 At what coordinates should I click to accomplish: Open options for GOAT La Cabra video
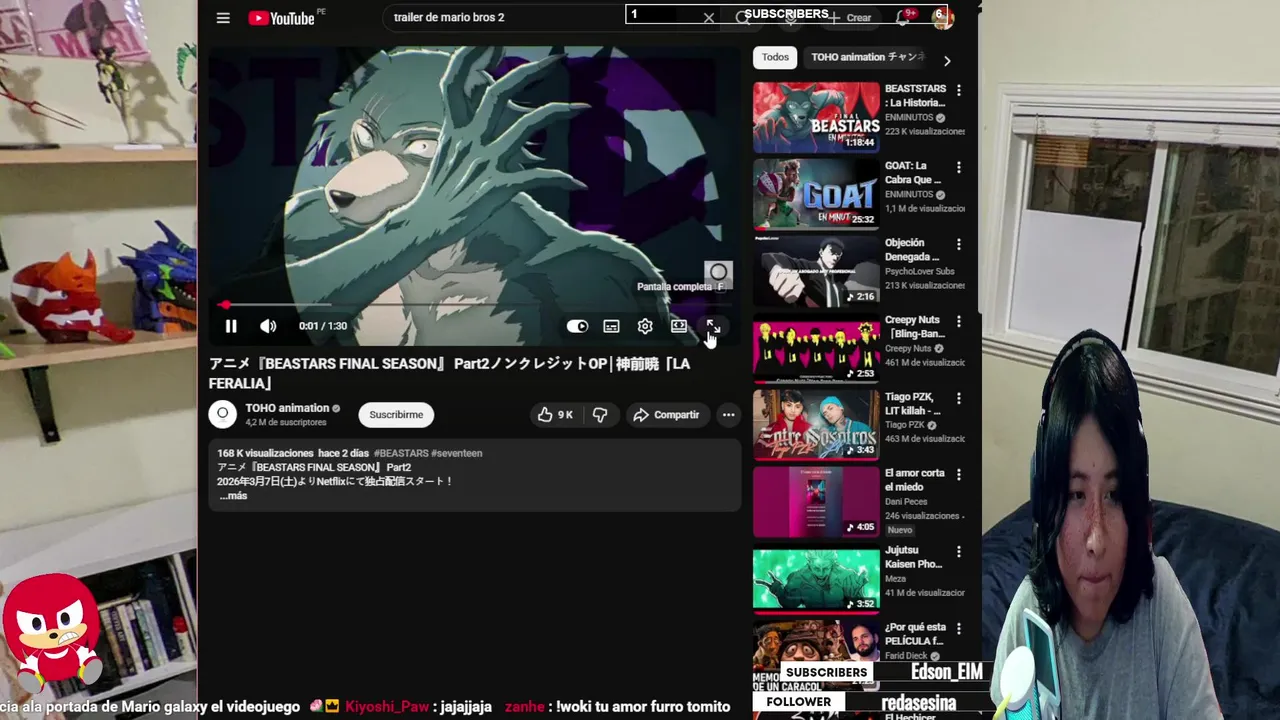(x=959, y=167)
